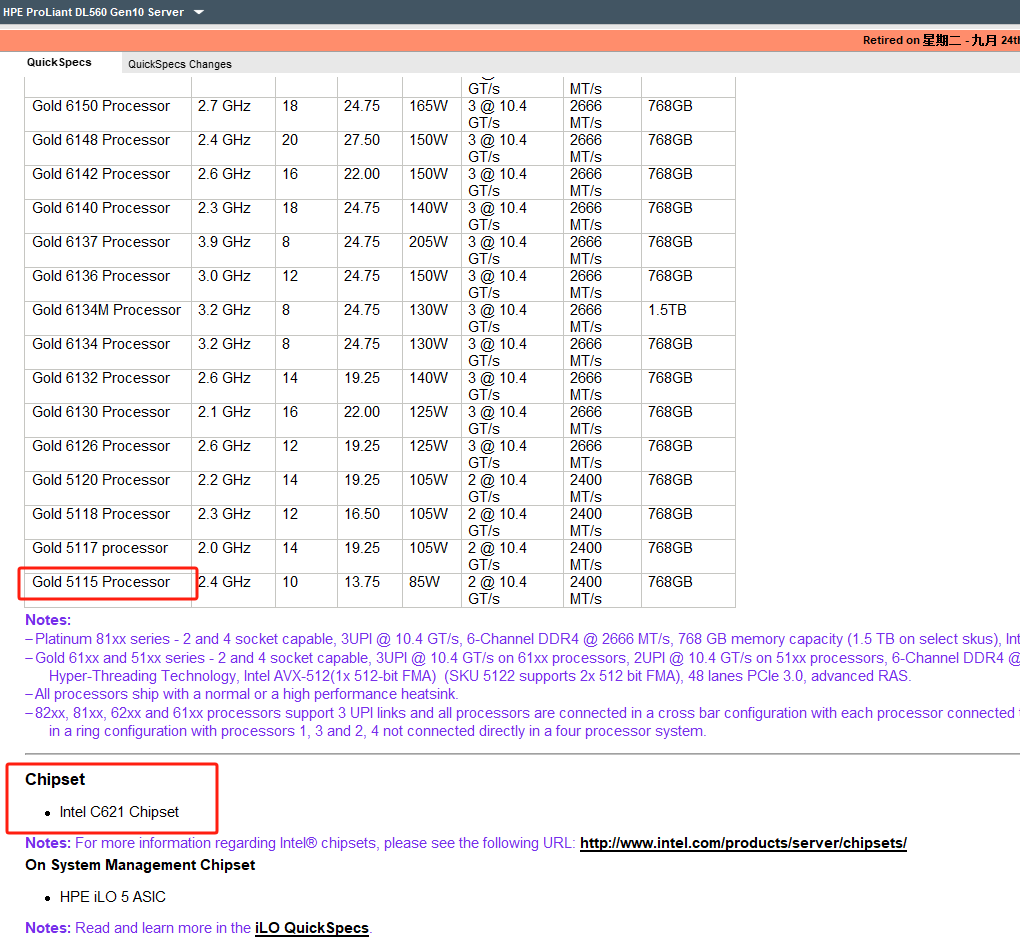Click the '16.50' cache value of Gold 5118
The width and height of the screenshot is (1020, 949).
pos(362,514)
